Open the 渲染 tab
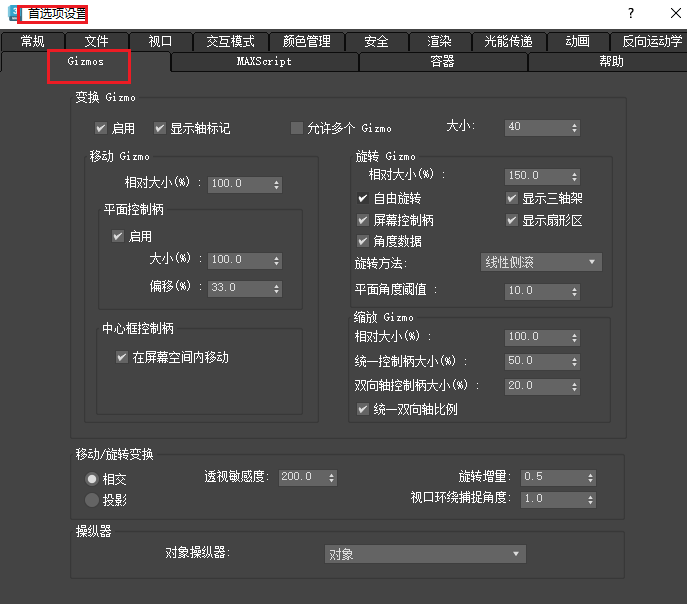Image resolution: width=687 pixels, height=604 pixels. (439, 42)
